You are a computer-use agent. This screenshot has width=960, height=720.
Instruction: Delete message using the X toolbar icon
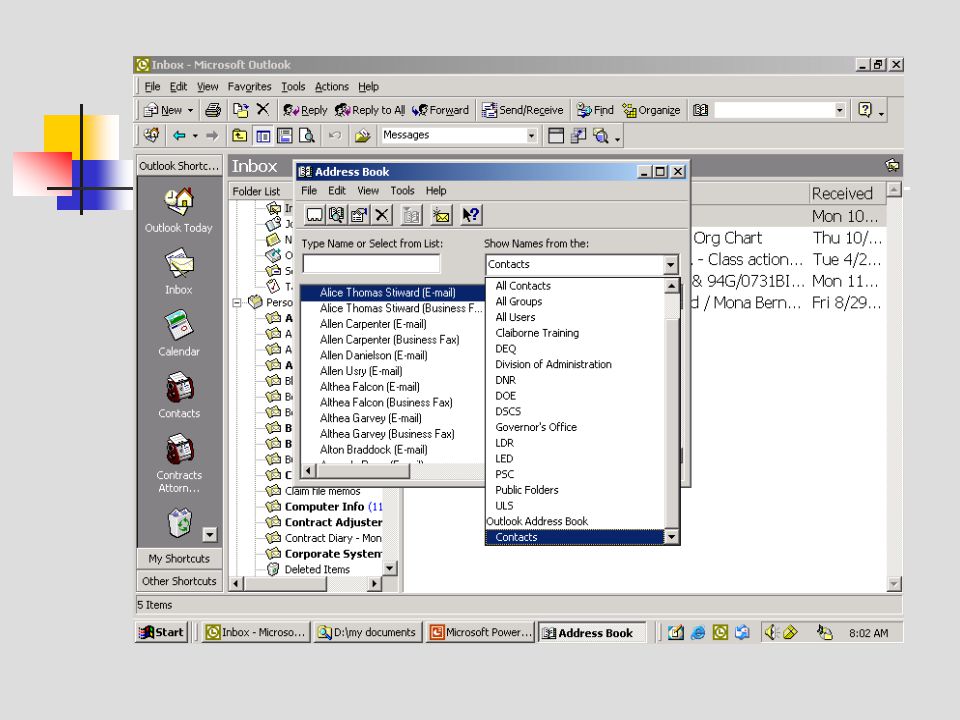pyautogui.click(x=263, y=109)
